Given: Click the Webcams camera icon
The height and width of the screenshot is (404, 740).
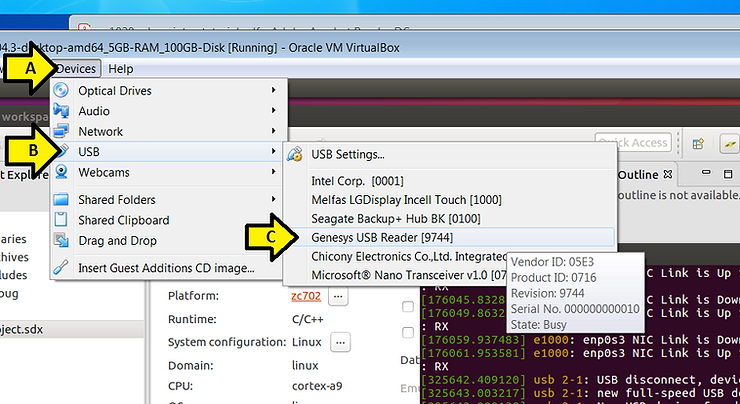Looking at the screenshot, I should tap(61, 172).
